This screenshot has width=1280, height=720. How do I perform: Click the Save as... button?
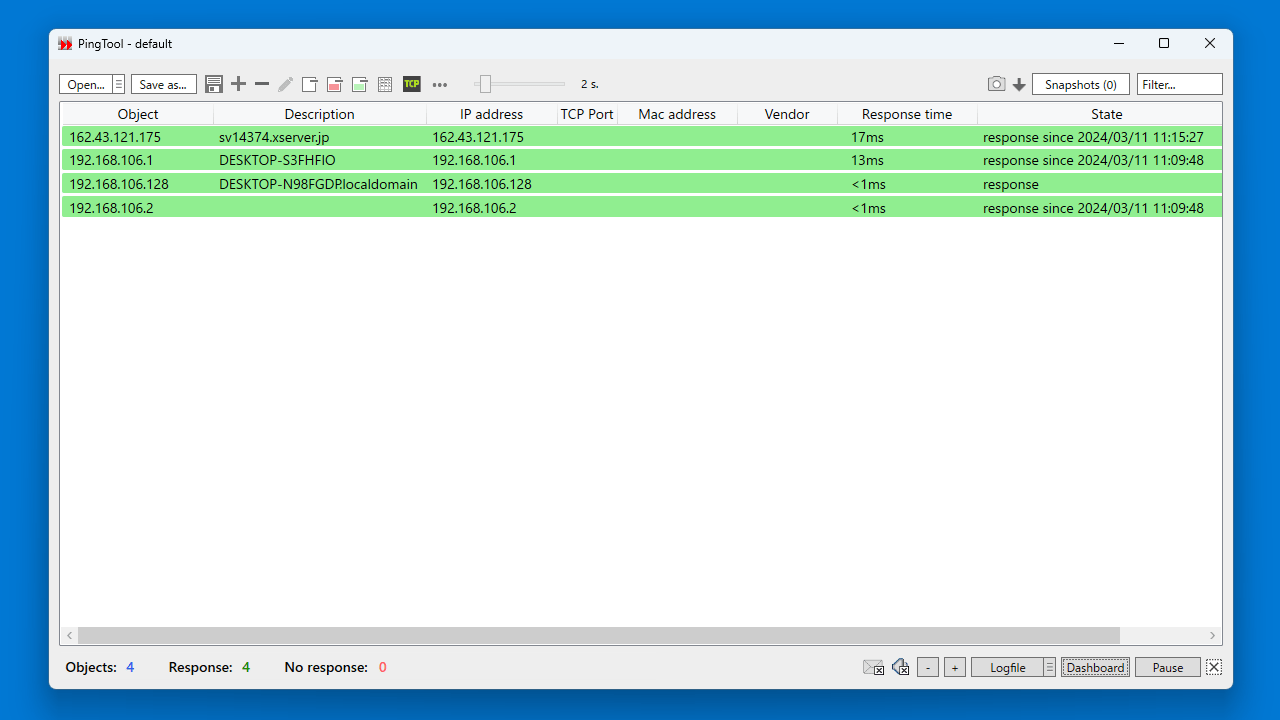[x=164, y=84]
